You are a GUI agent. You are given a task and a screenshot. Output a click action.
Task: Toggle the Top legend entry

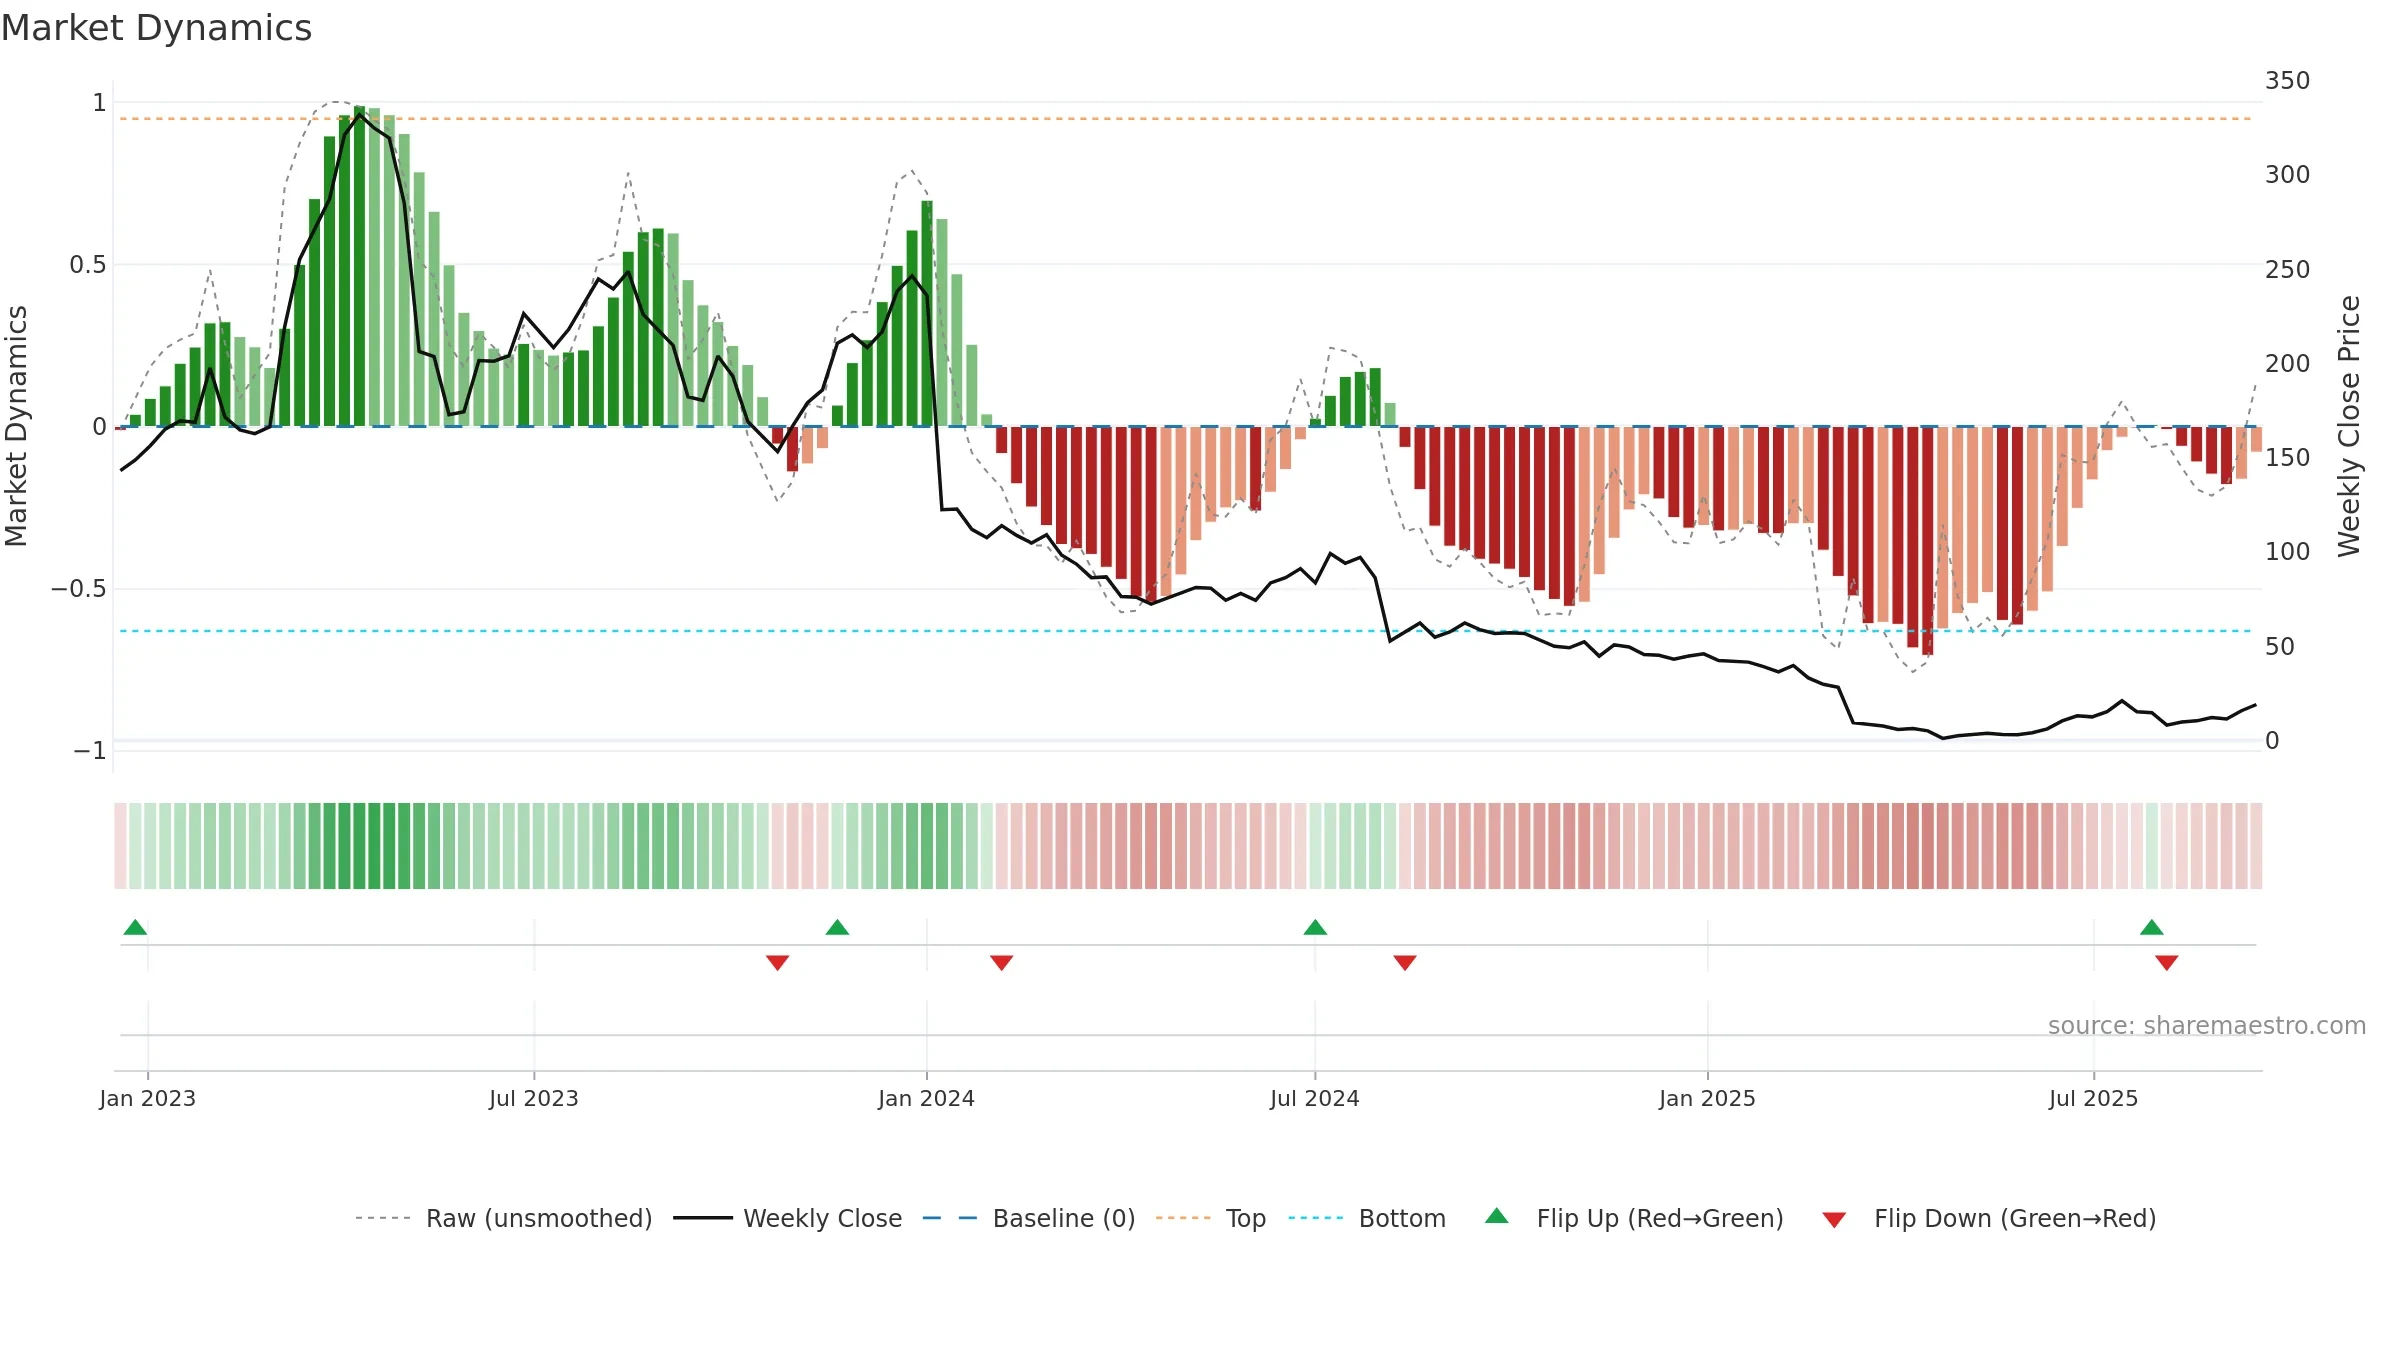click(x=1211, y=1218)
